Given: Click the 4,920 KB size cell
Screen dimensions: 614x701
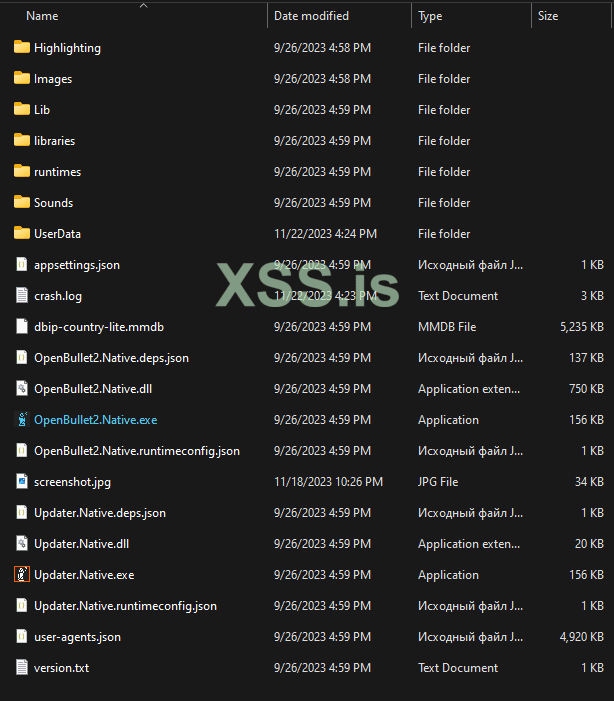Looking at the screenshot, I should click(x=582, y=637).
